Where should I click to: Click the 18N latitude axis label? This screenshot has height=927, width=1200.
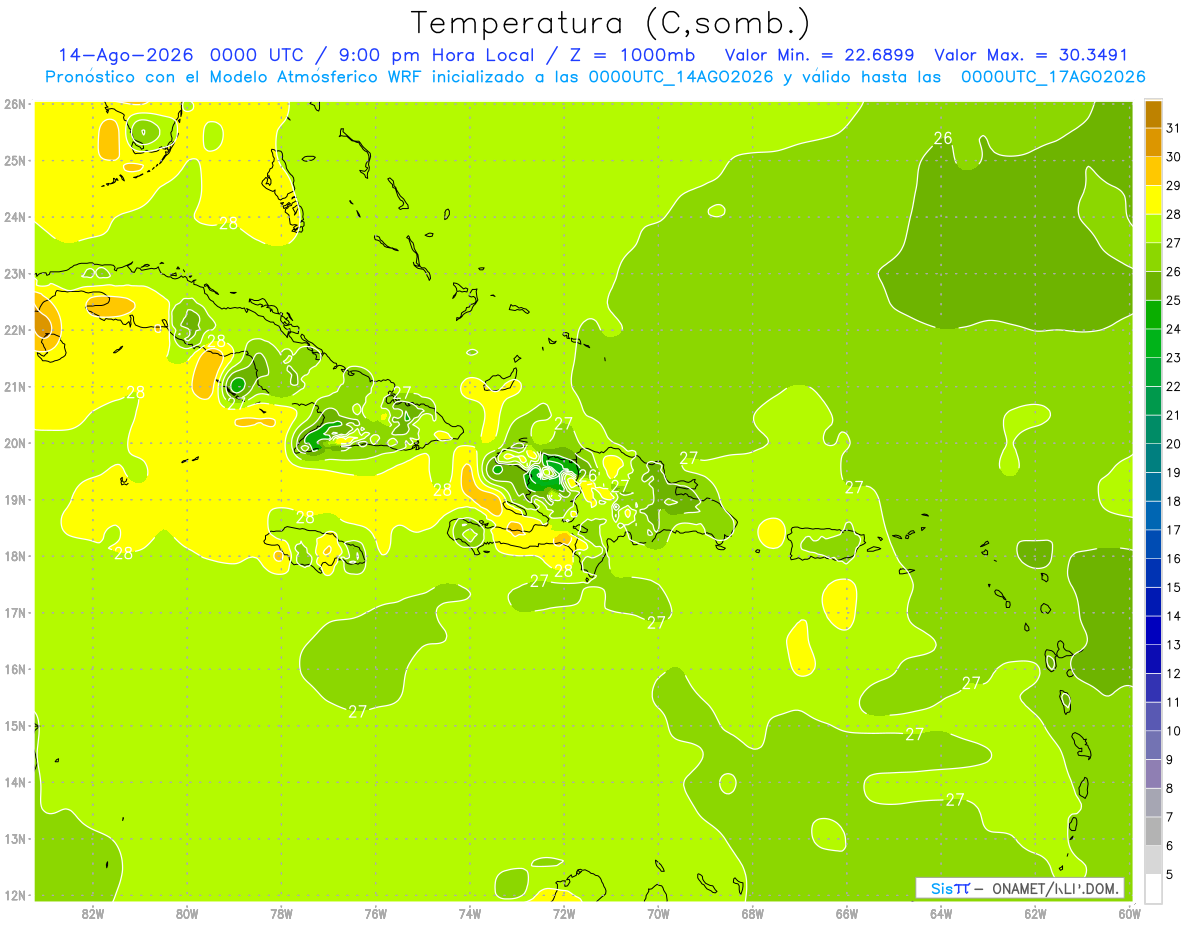tap(15, 556)
